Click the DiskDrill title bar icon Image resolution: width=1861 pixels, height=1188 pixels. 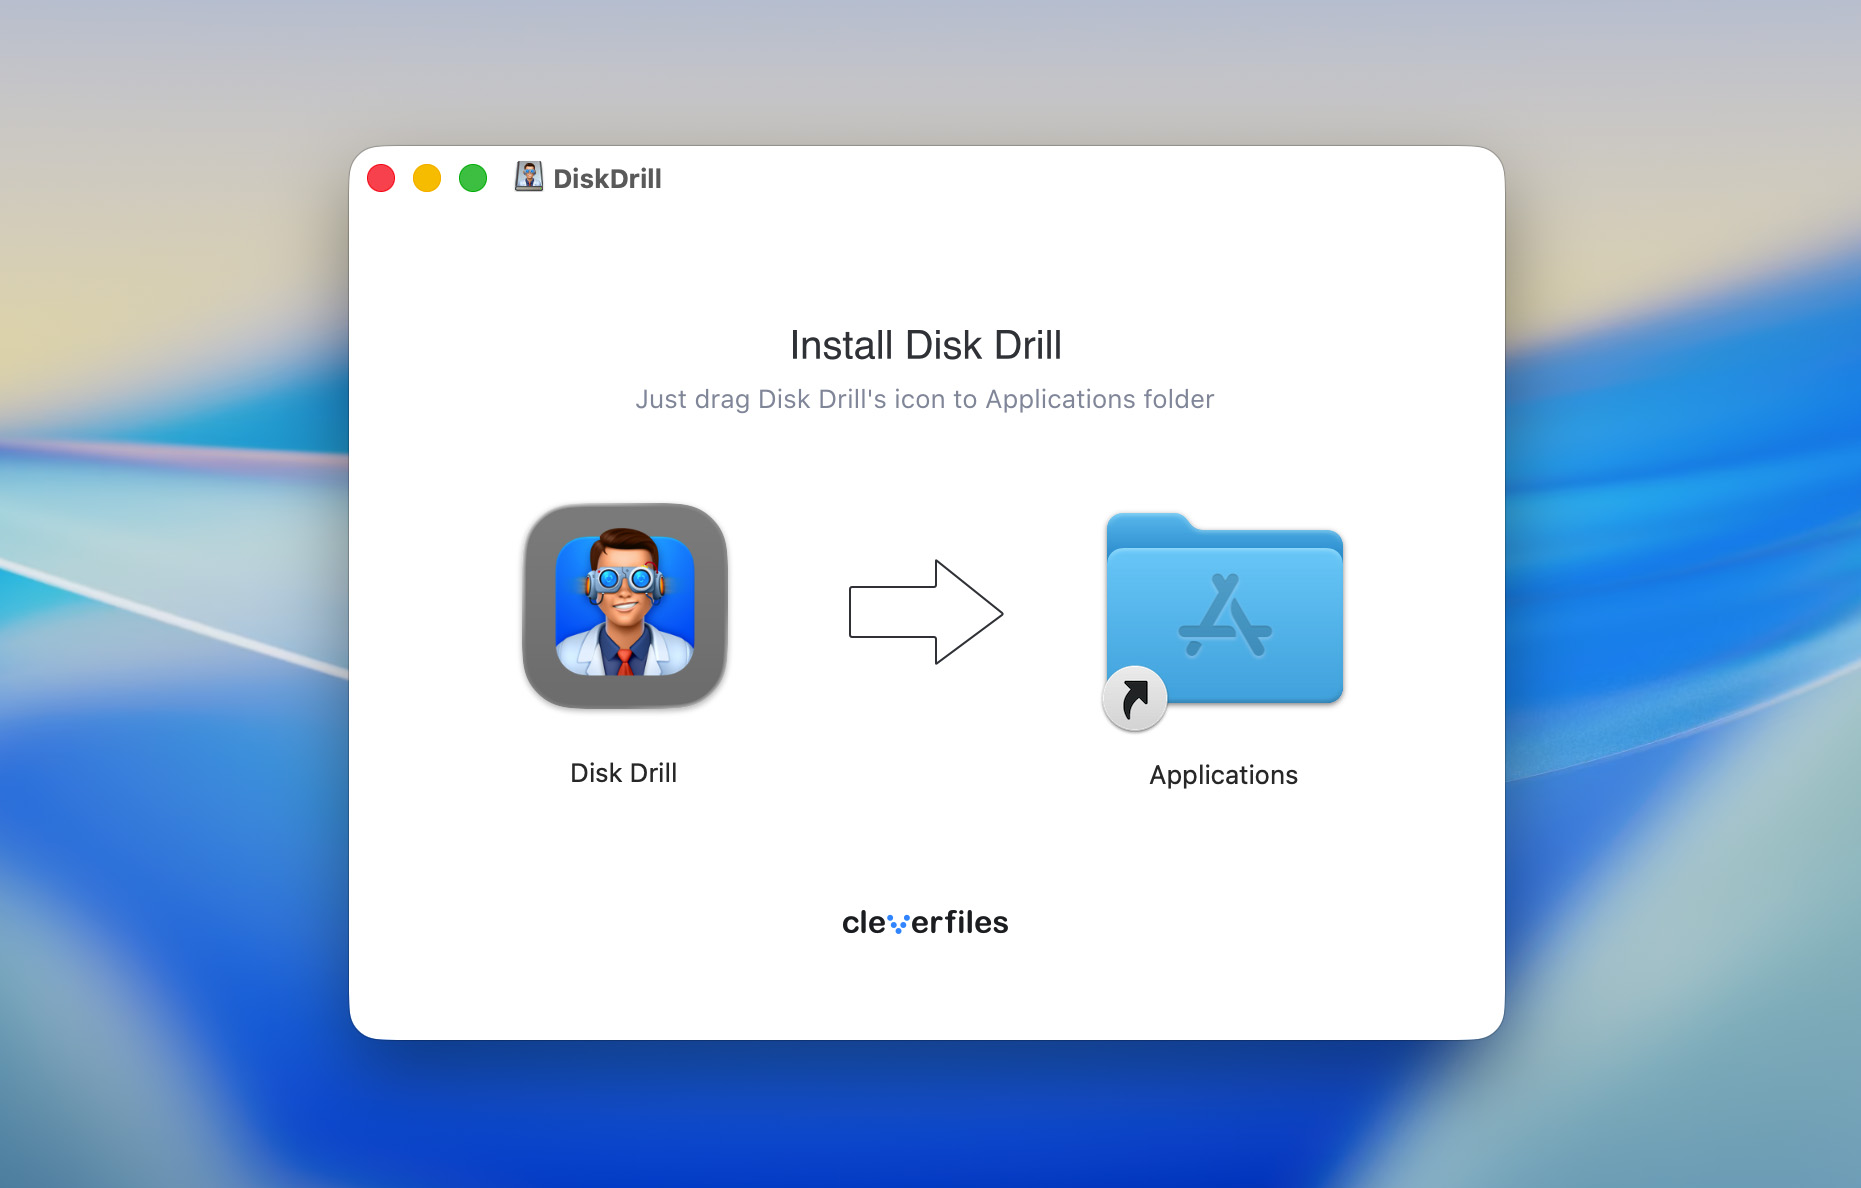(529, 177)
